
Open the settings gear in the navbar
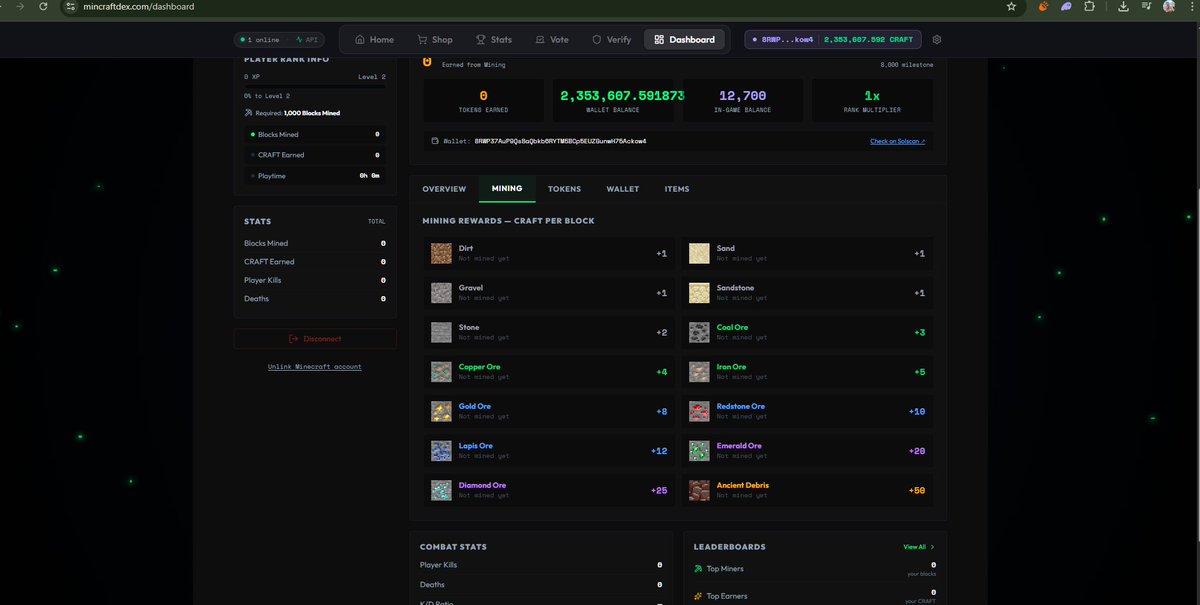point(936,40)
